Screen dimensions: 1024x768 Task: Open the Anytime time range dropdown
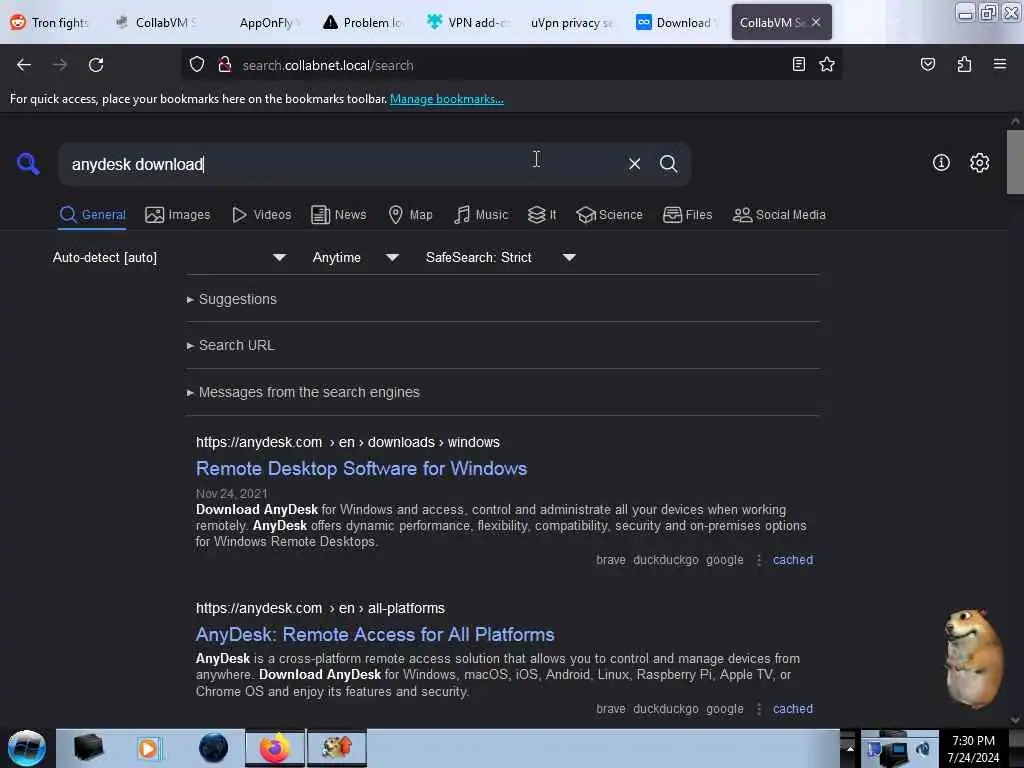point(355,257)
